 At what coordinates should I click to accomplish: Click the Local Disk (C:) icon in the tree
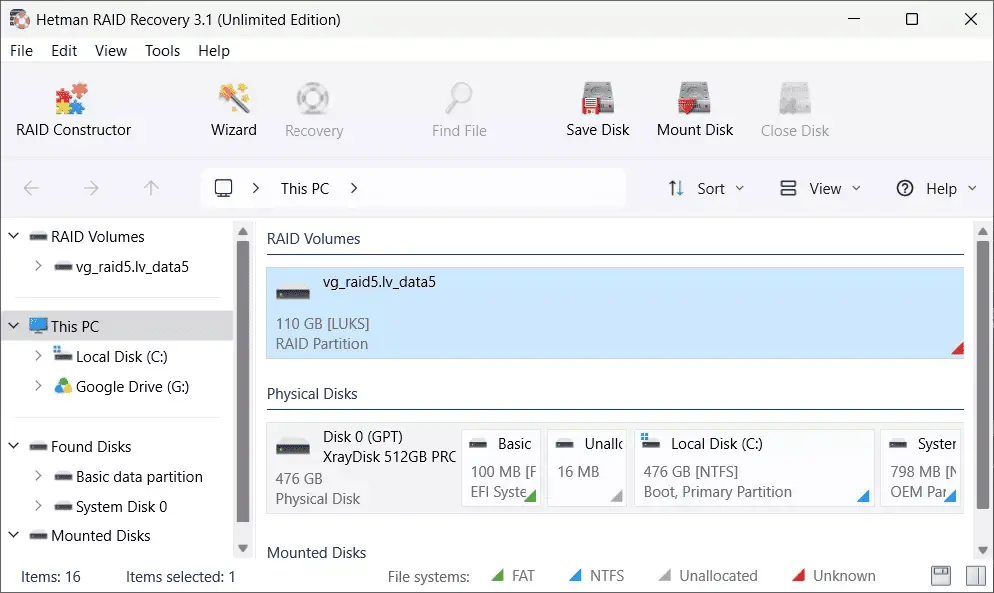click(x=62, y=354)
